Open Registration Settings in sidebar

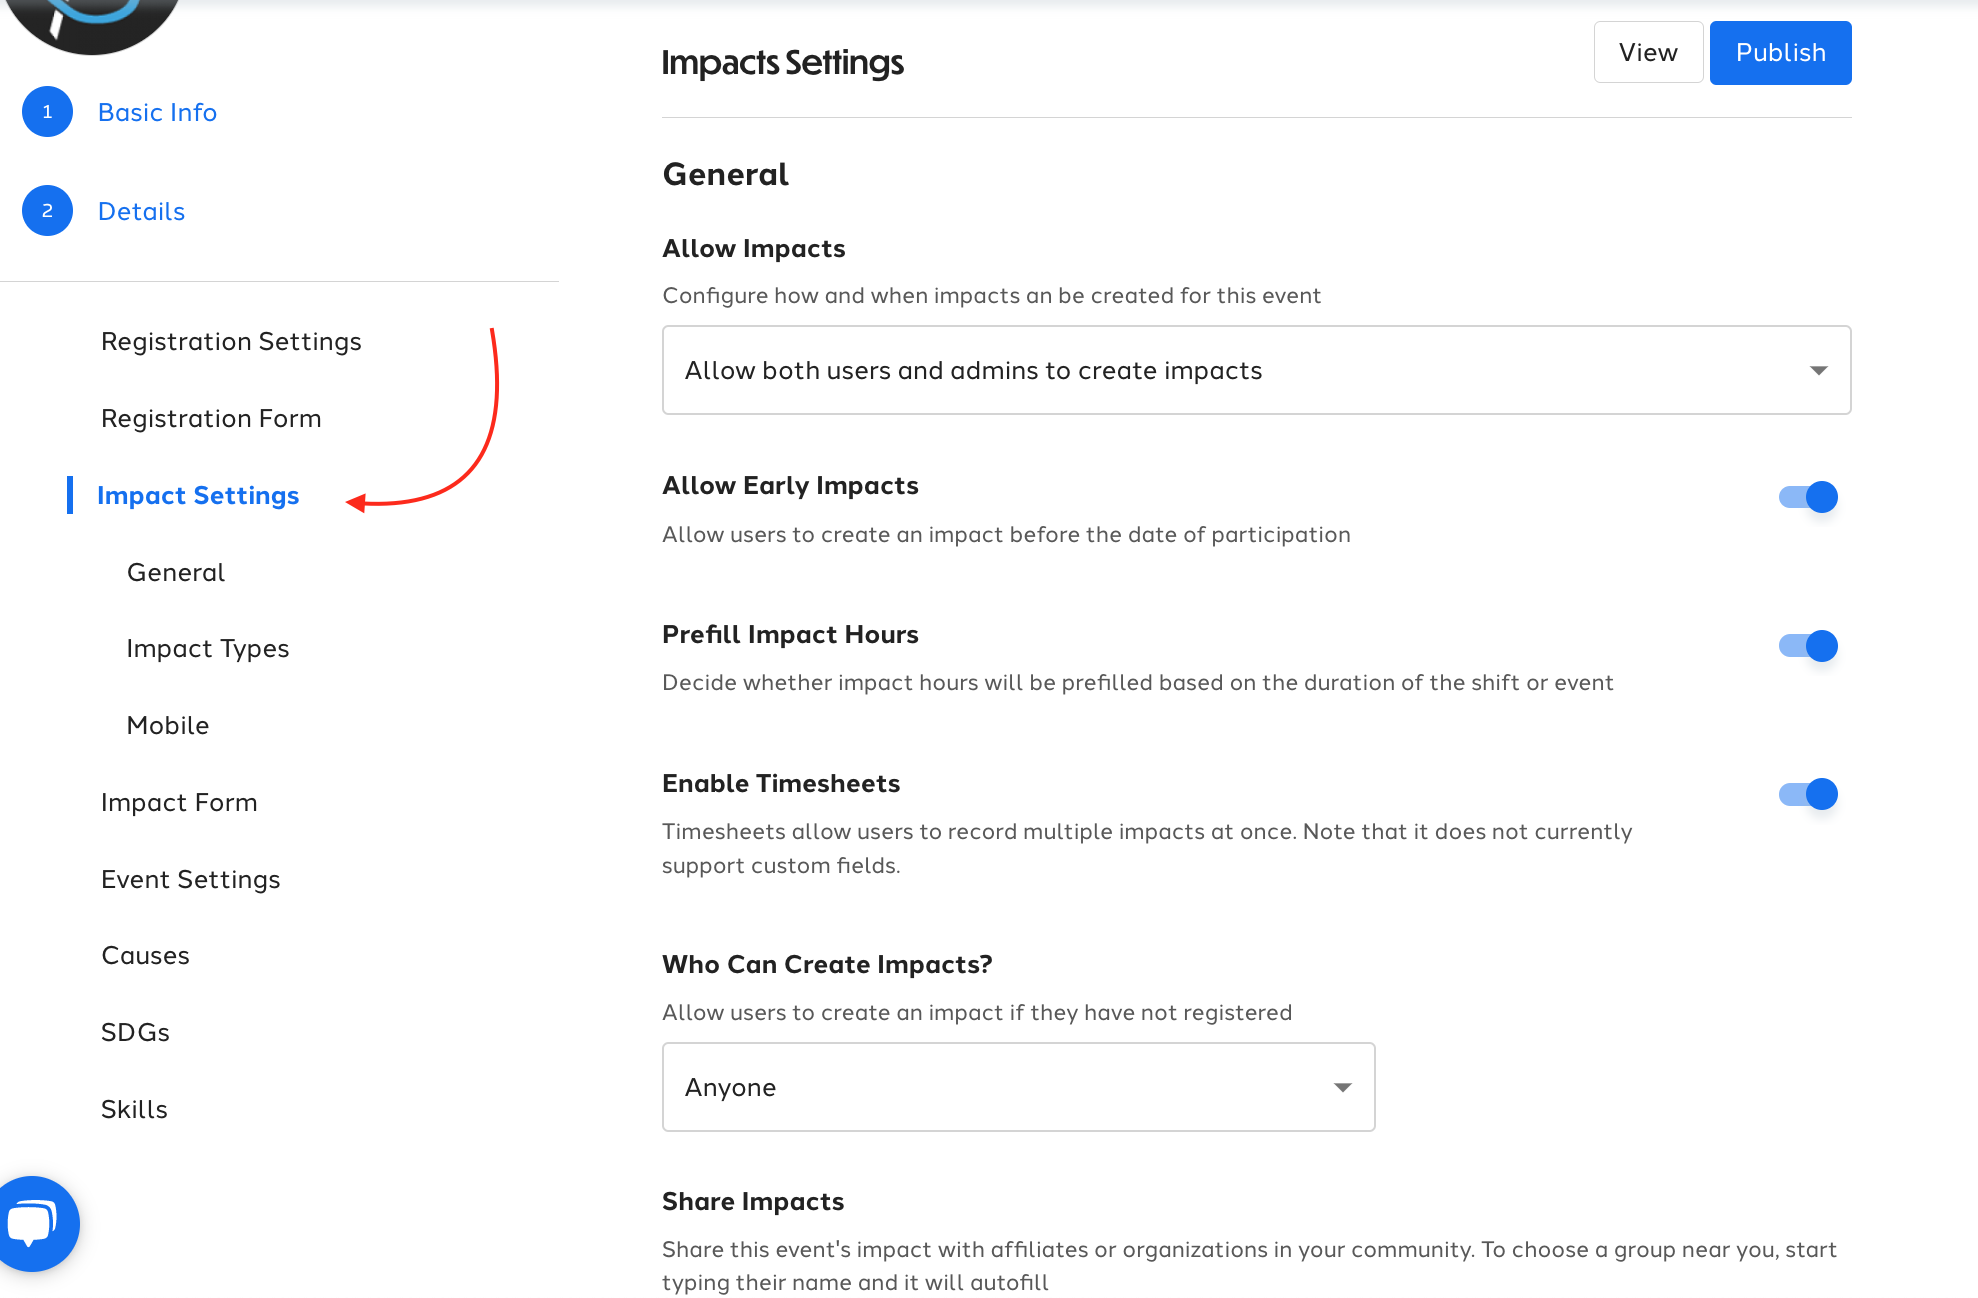231,342
